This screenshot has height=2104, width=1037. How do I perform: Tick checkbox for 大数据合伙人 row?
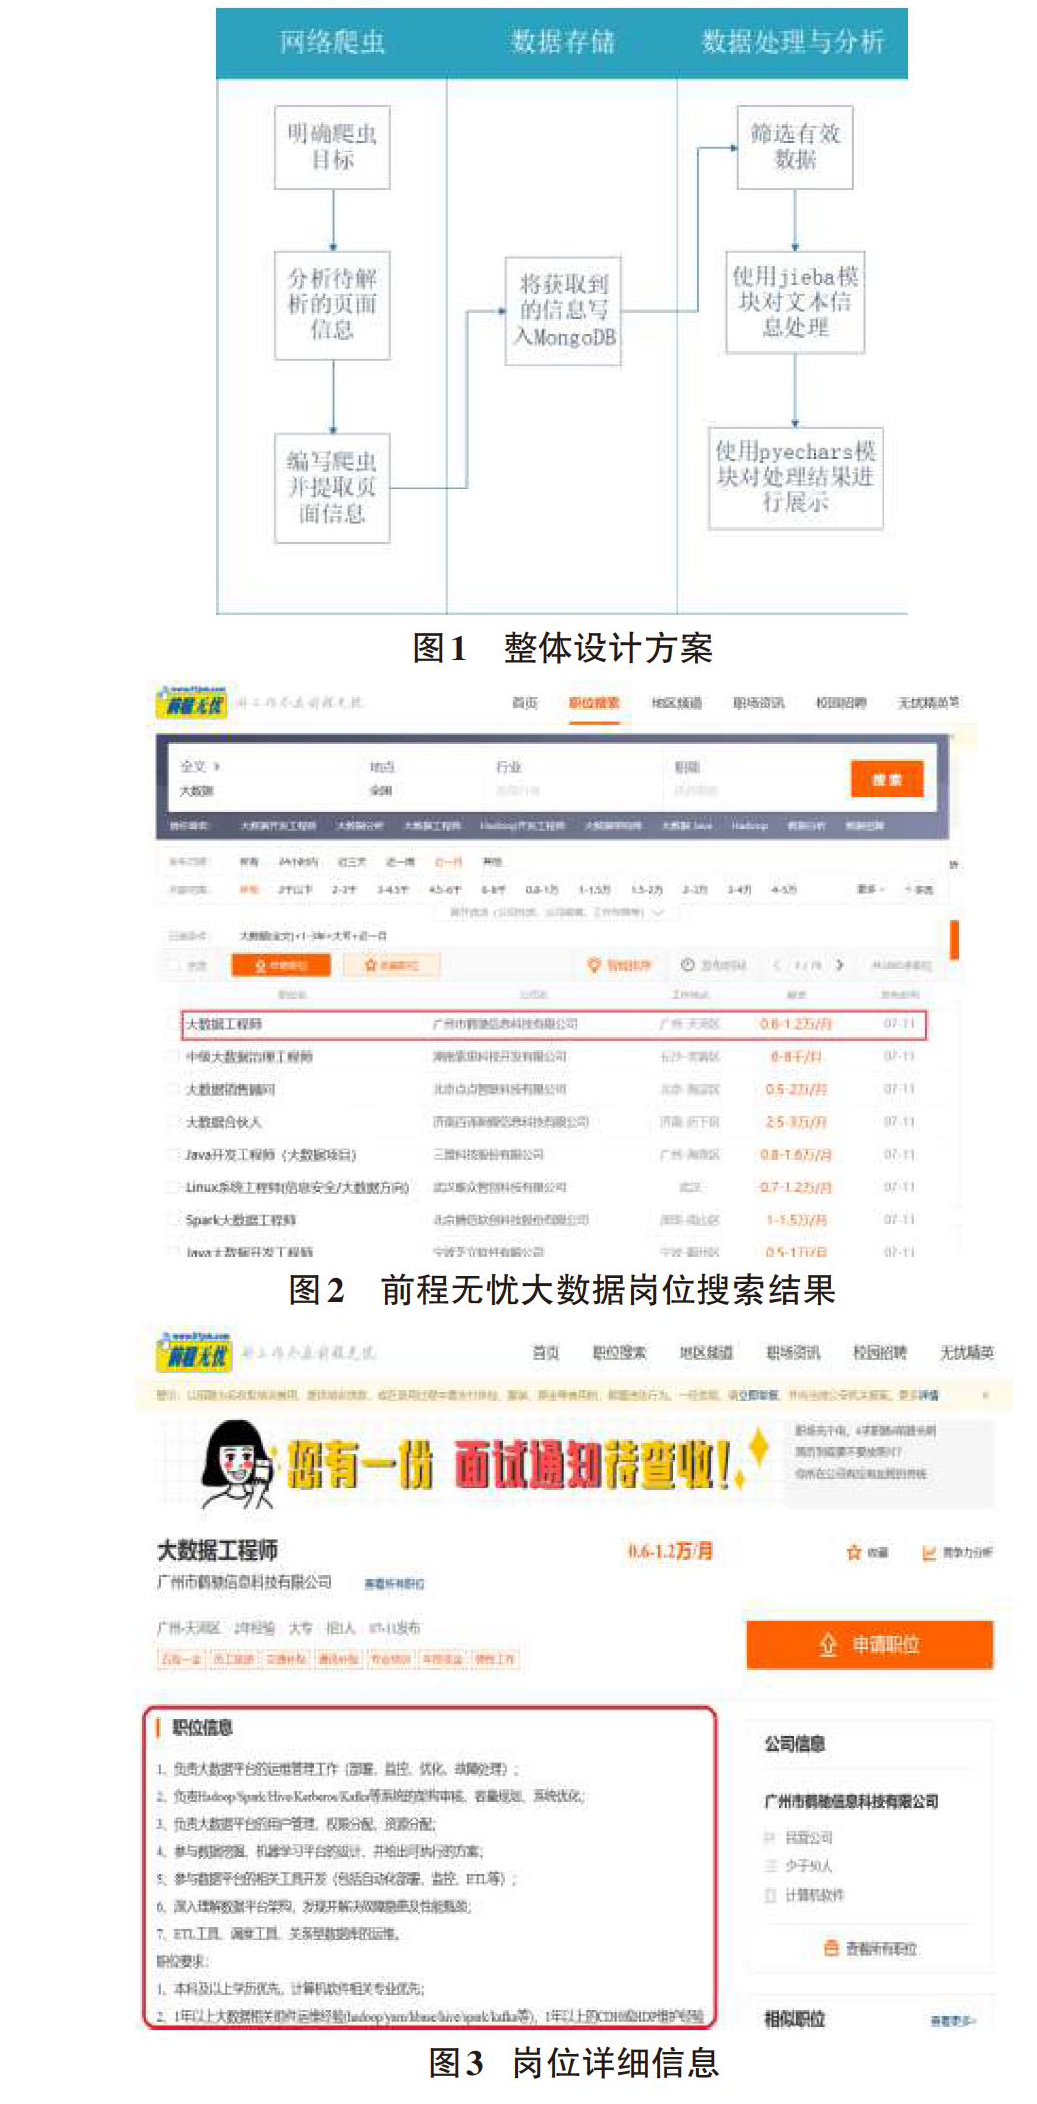pos(172,1122)
